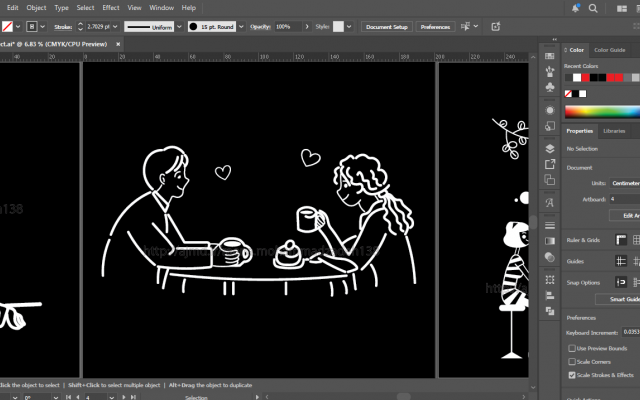Expand the fill color dropdown arrow
Image resolution: width=640 pixels, height=400 pixels.
coord(18,27)
